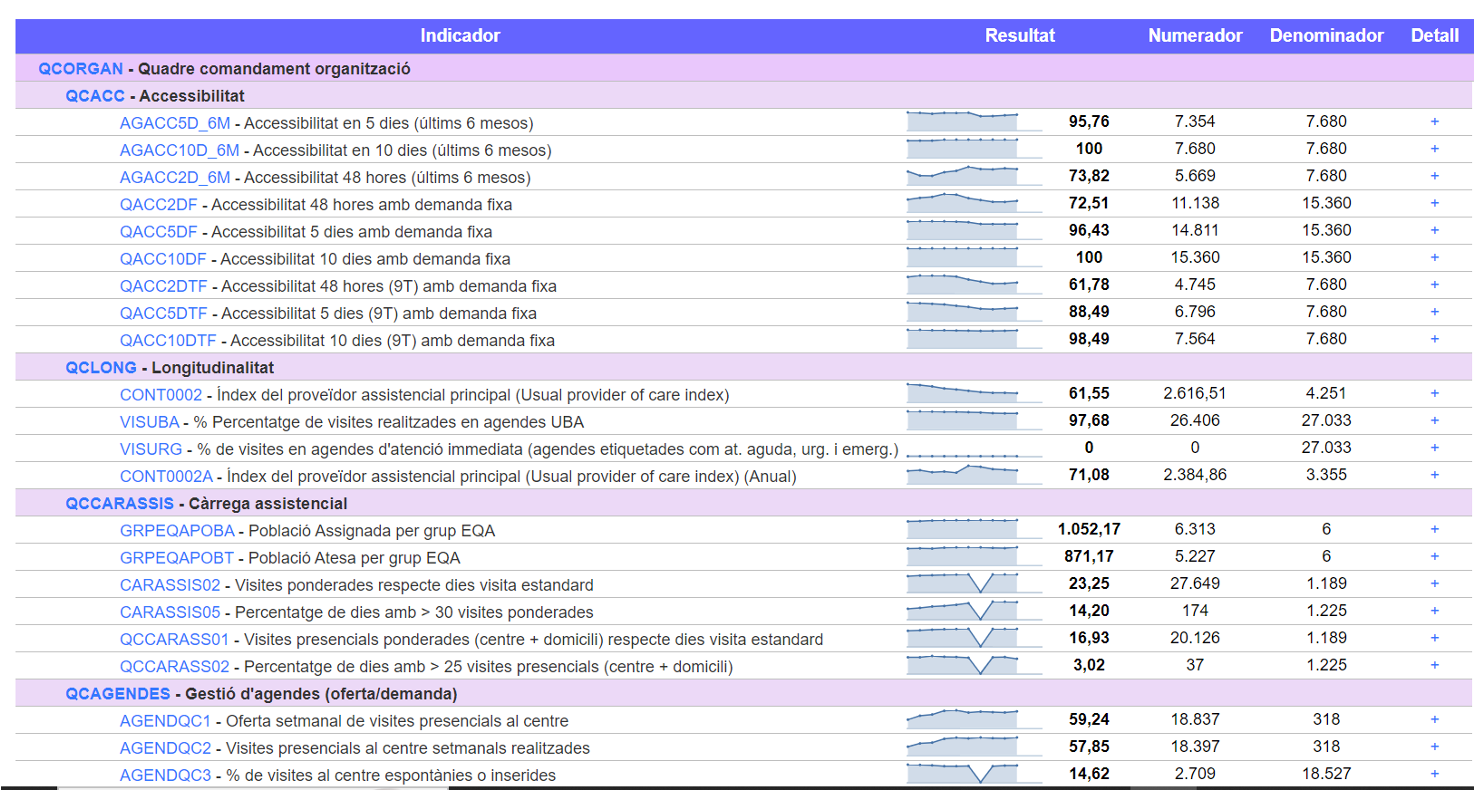1474x790 pixels.
Task: Expand detail plus for AGACC5D_6M row
Action: [1434, 121]
